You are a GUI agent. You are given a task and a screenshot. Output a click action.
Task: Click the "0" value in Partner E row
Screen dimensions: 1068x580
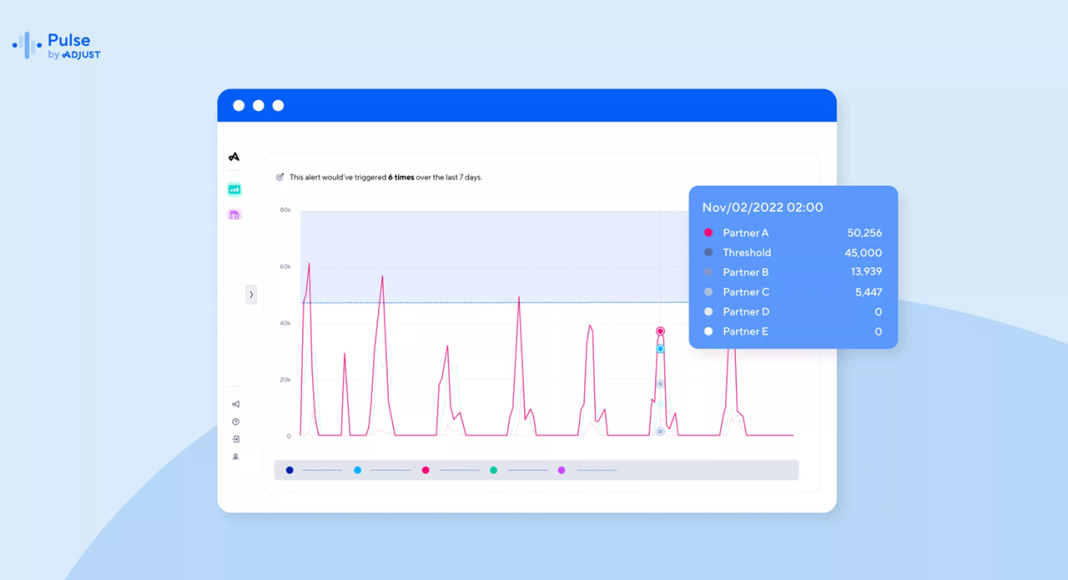[x=878, y=332]
